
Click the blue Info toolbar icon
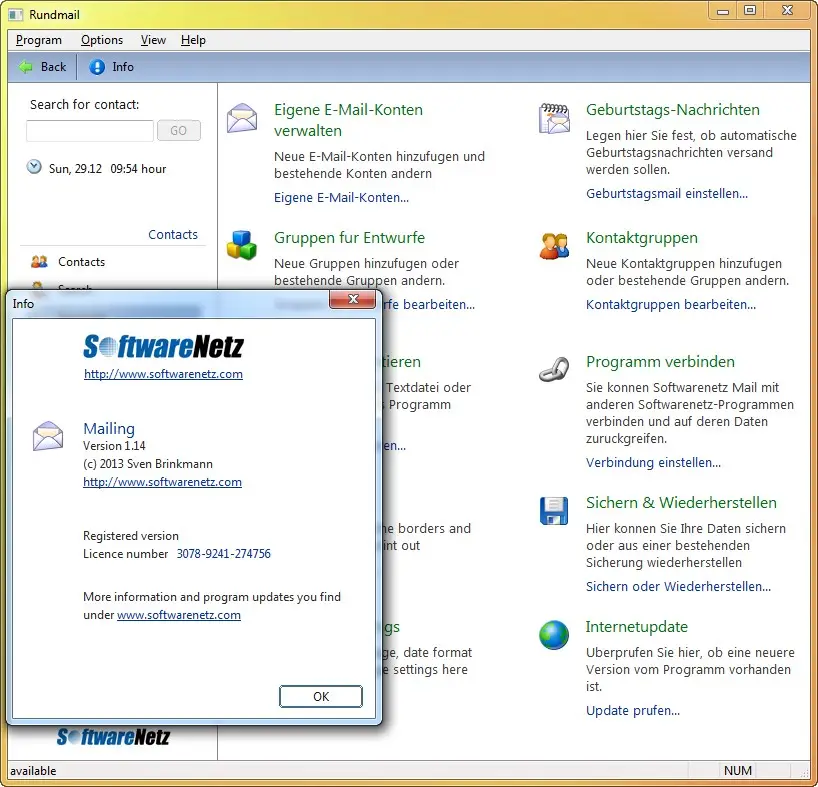pos(97,67)
